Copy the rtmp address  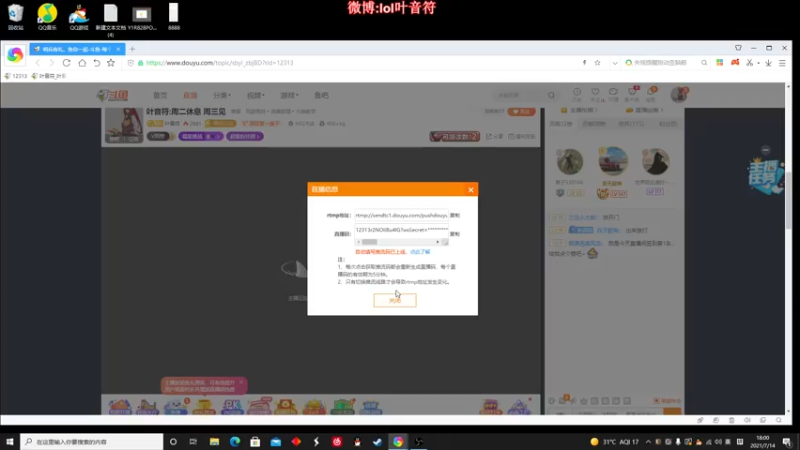pyautogui.click(x=455, y=215)
